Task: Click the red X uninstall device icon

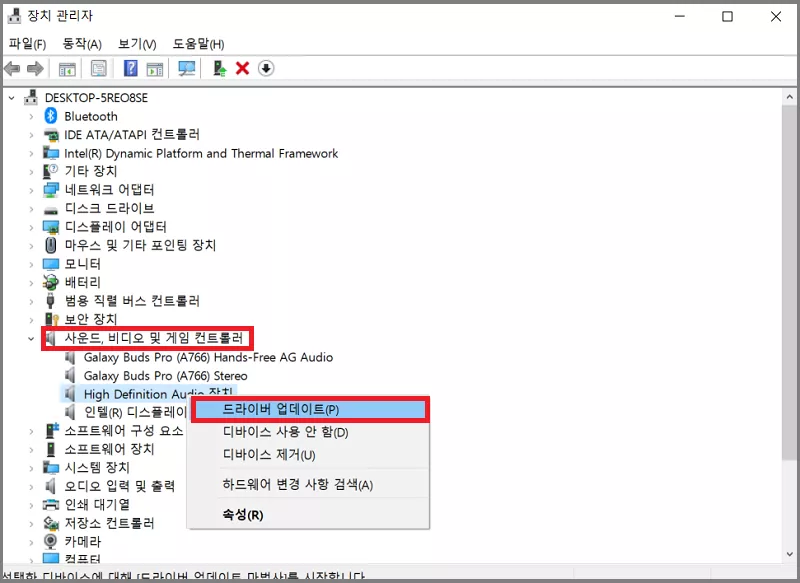Action: pos(242,68)
